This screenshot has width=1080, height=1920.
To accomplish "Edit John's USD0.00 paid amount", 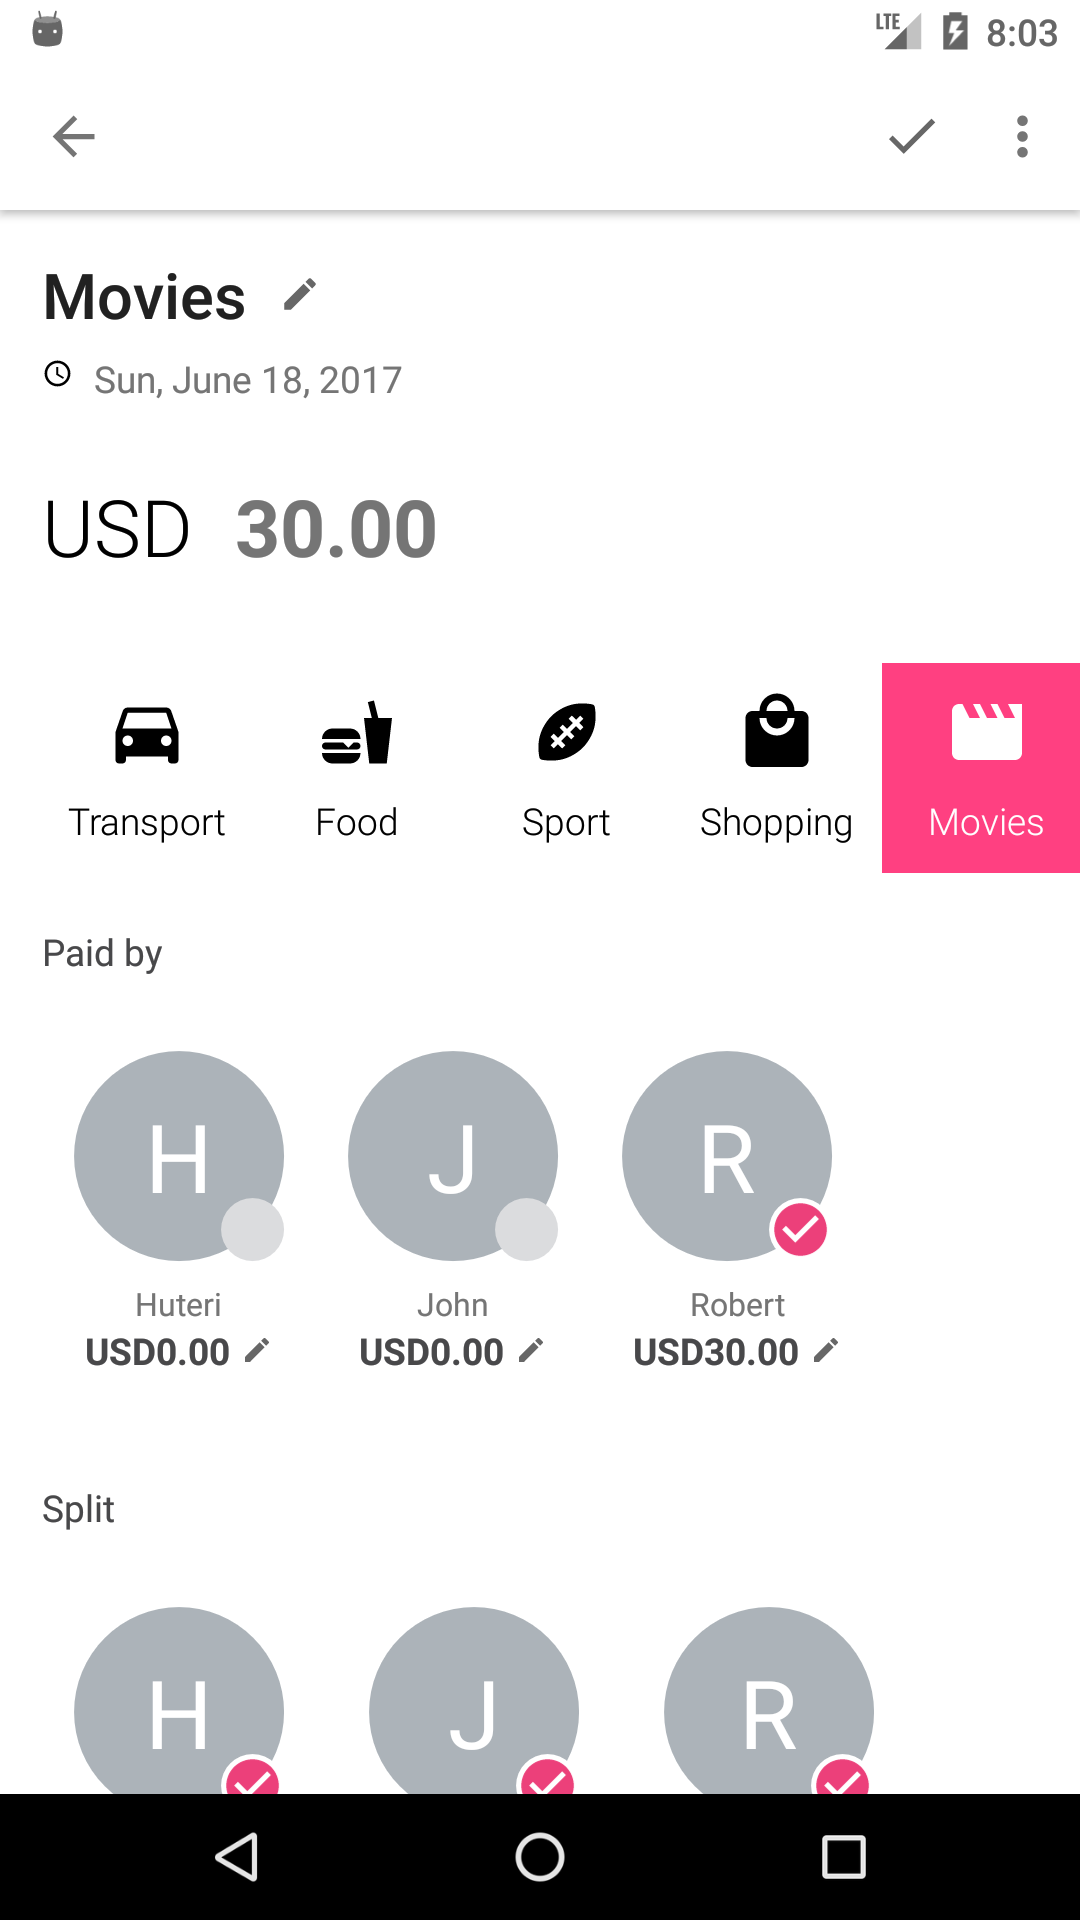I will tap(531, 1351).
